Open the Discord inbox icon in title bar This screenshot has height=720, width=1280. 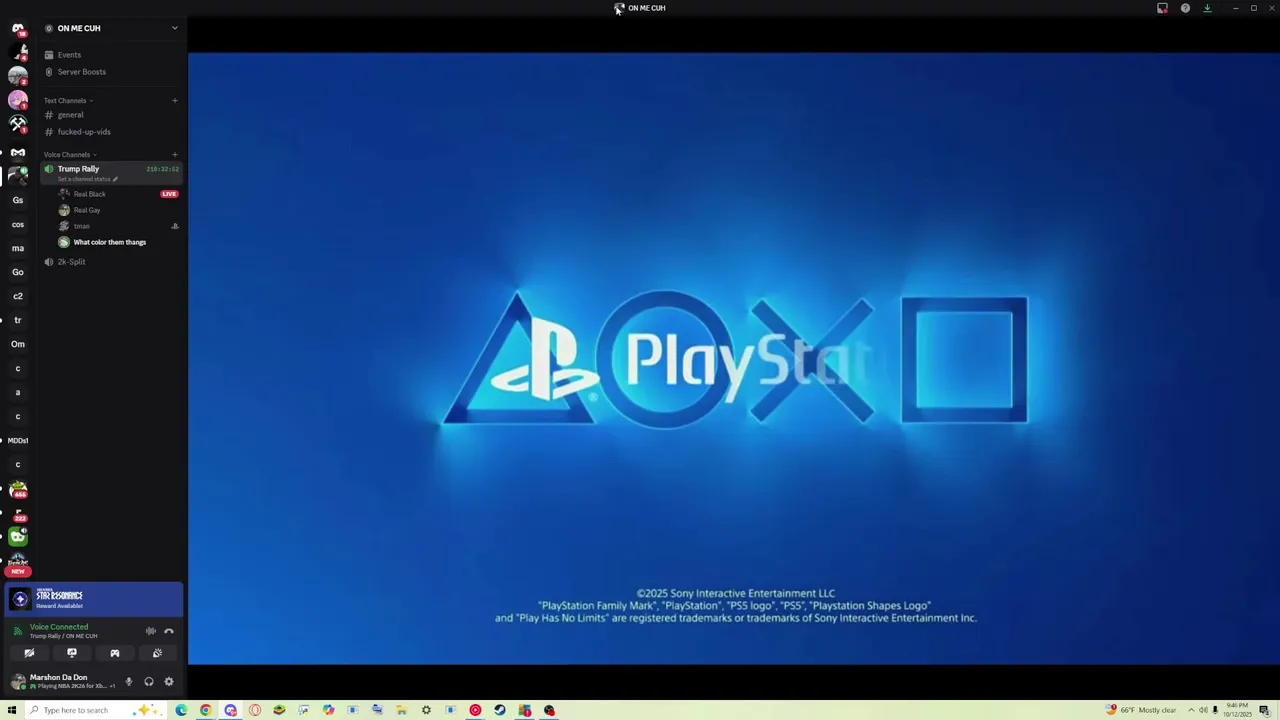click(1162, 8)
